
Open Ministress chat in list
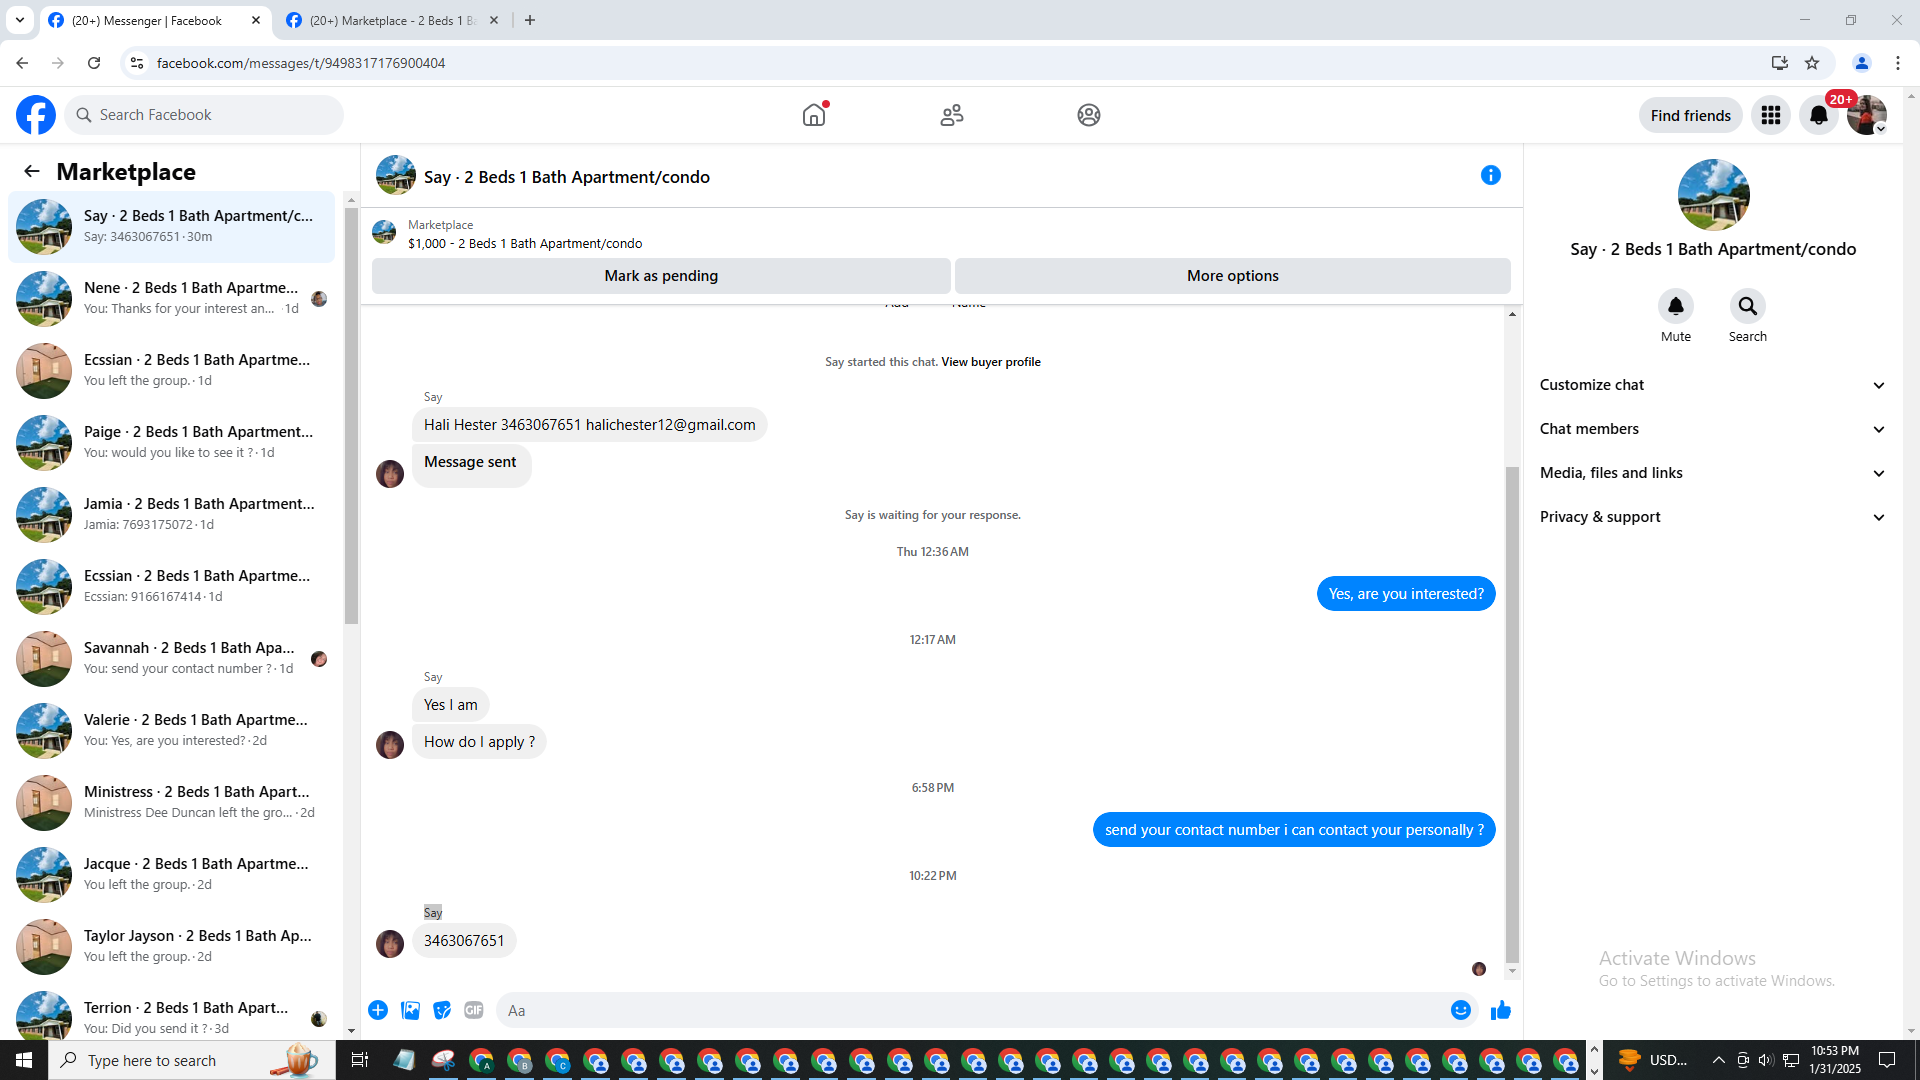coord(172,802)
